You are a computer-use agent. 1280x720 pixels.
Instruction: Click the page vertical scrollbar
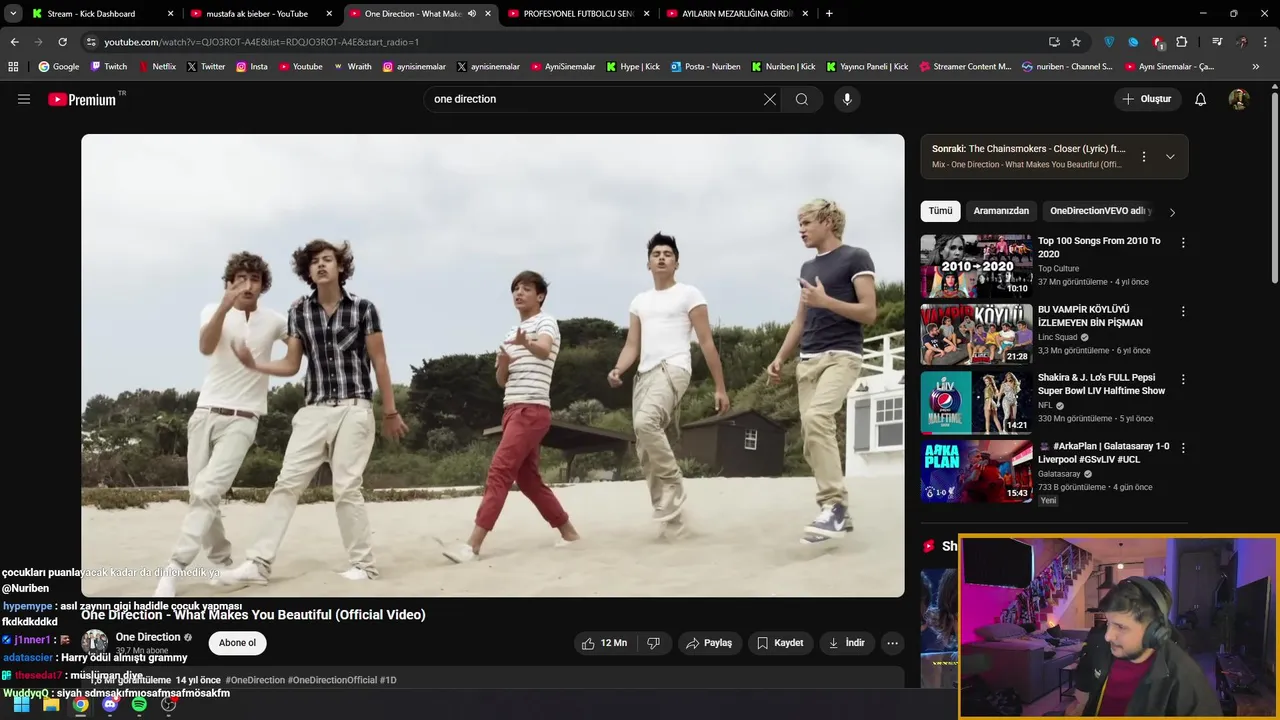click(1274, 190)
